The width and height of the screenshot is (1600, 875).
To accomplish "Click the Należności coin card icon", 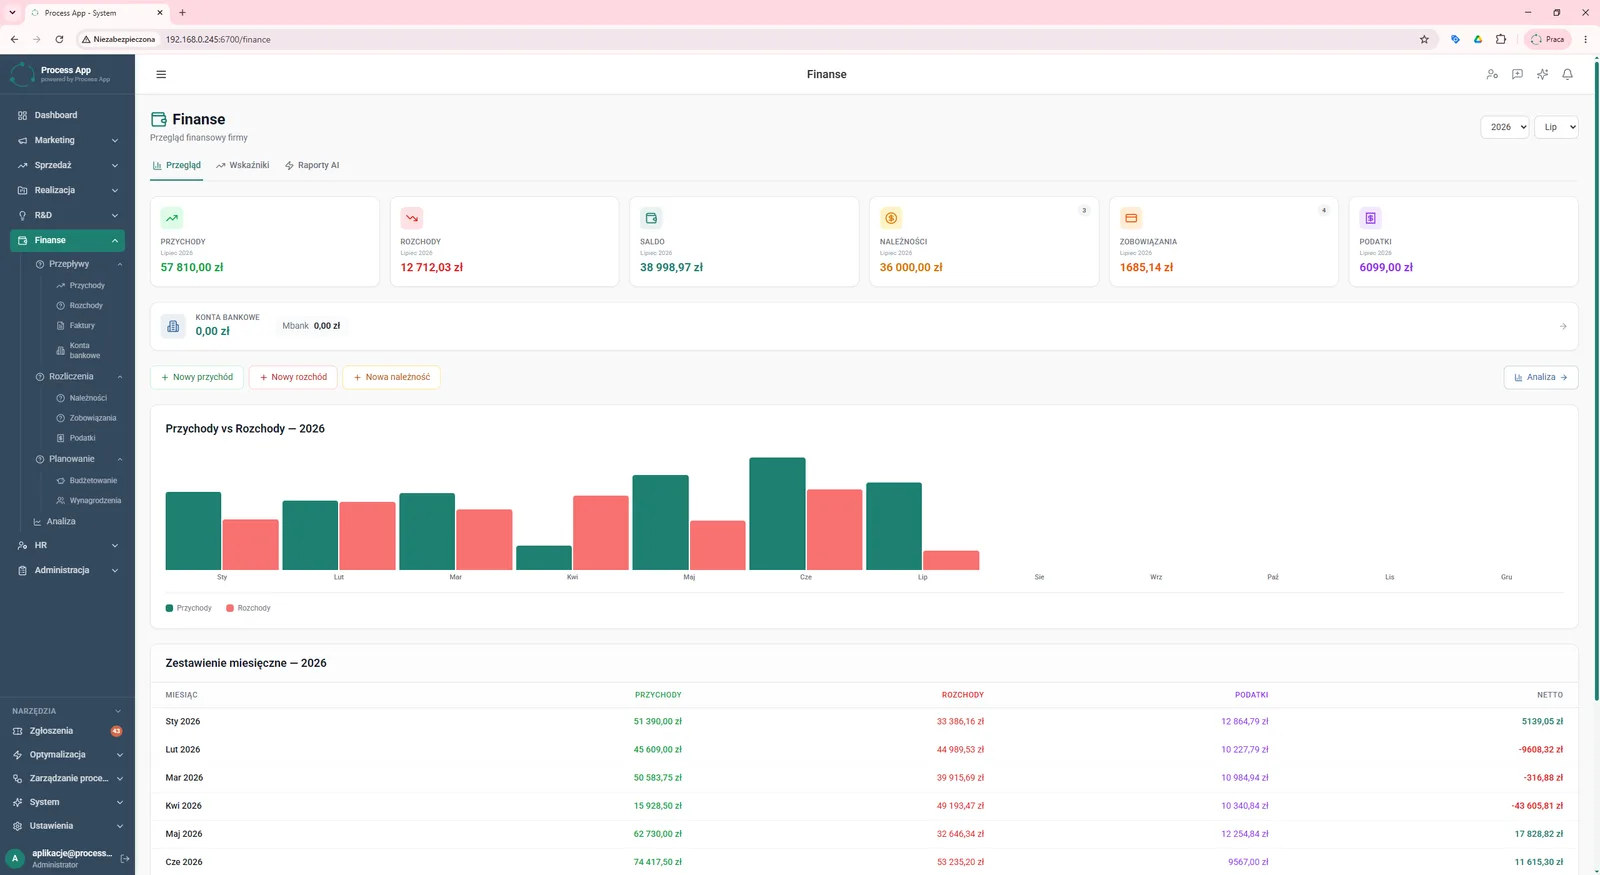I will tap(891, 218).
